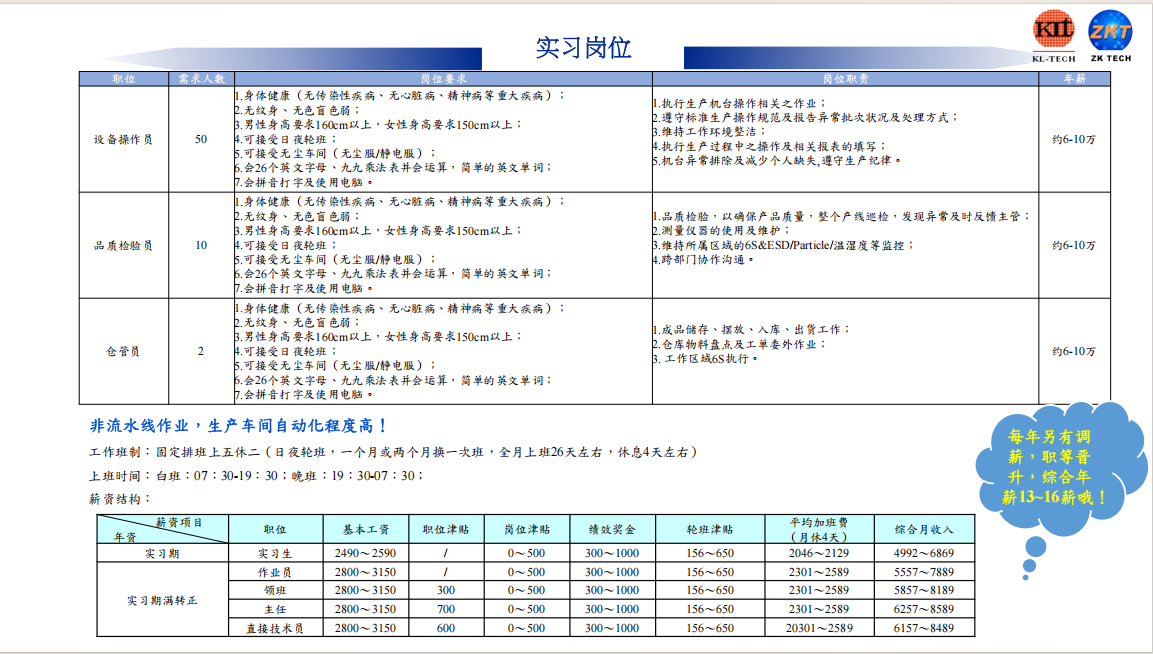
Task: Click the 基本工资 header in salary table
Action: click(x=365, y=530)
